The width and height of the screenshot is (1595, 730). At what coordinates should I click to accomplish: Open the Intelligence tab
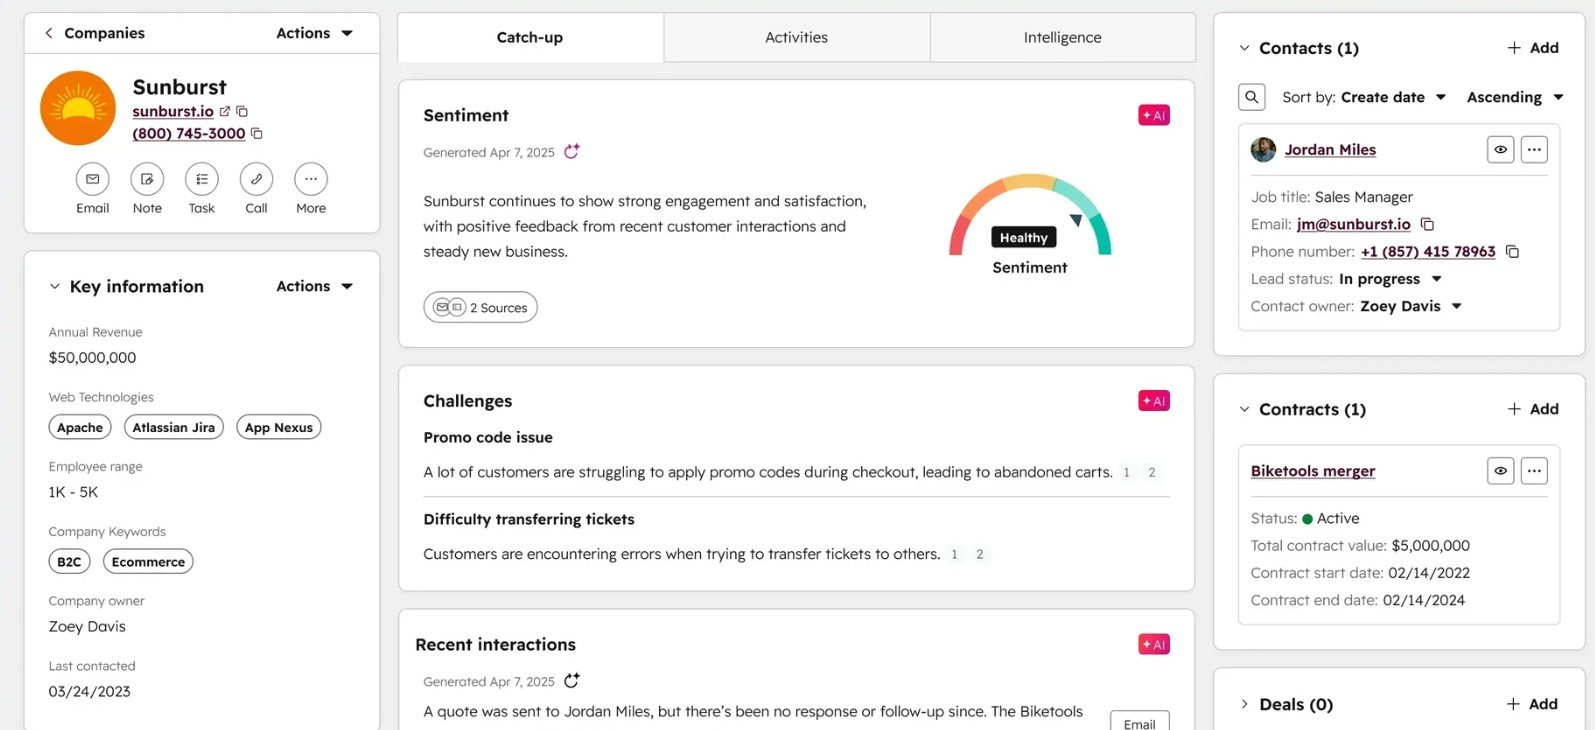[x=1062, y=37]
